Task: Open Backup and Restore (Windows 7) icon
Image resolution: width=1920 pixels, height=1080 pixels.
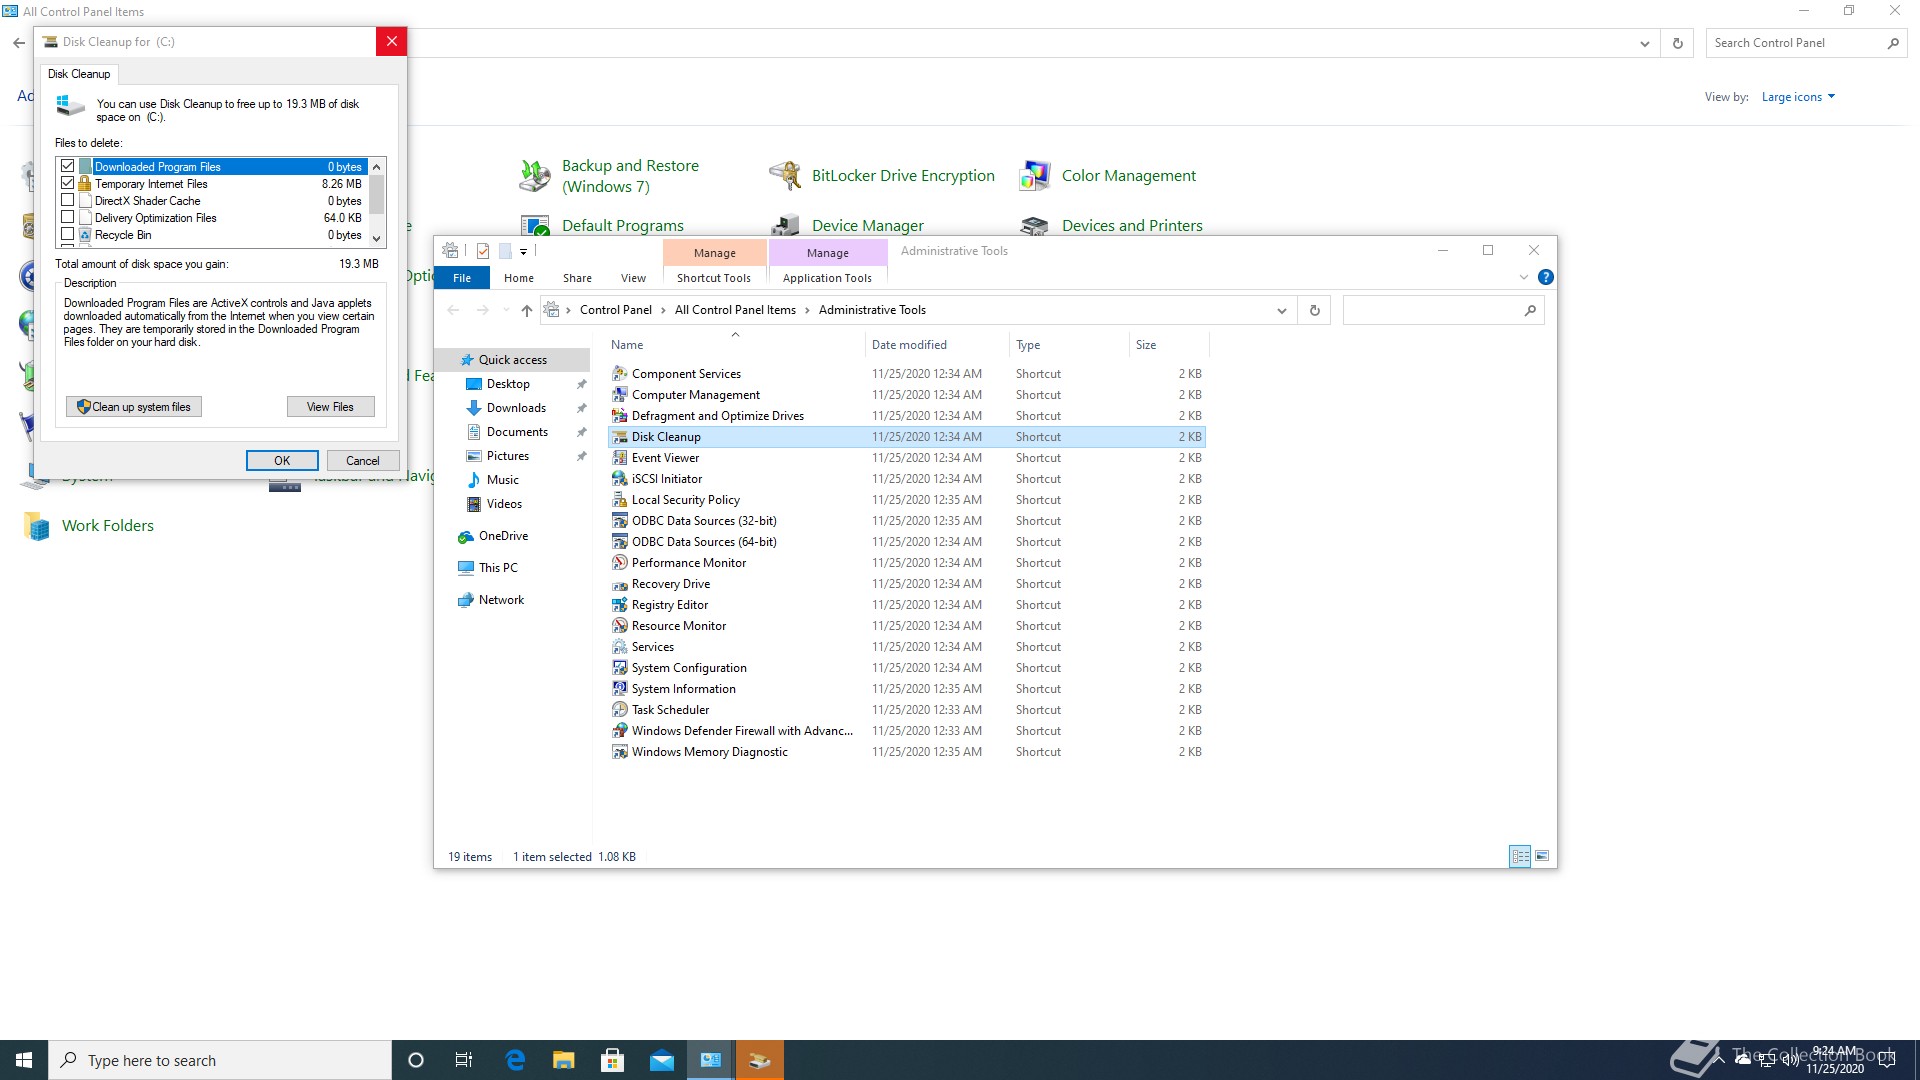Action: (x=535, y=176)
